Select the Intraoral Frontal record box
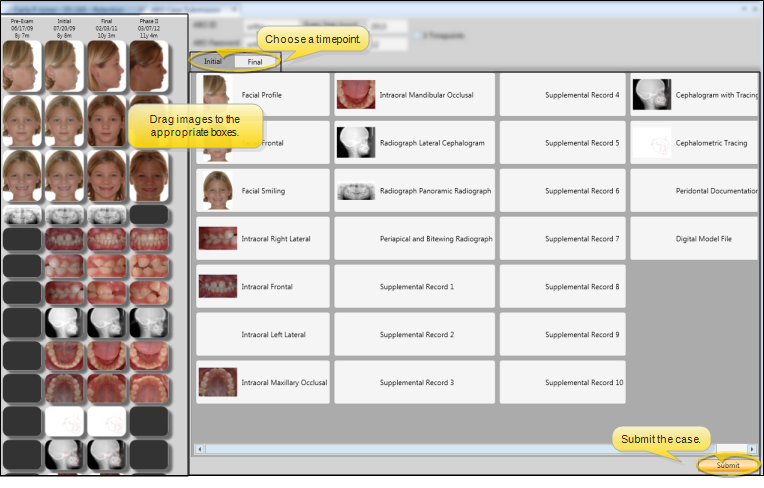The height and width of the screenshot is (488, 764). [262, 287]
